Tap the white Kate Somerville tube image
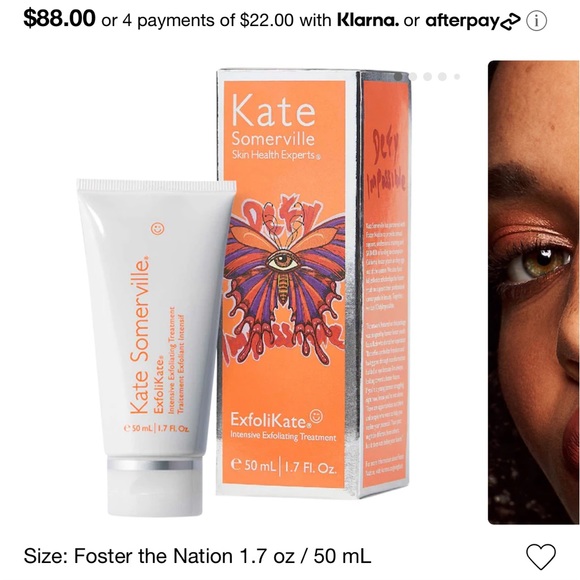The image size is (580, 580). tap(156, 348)
